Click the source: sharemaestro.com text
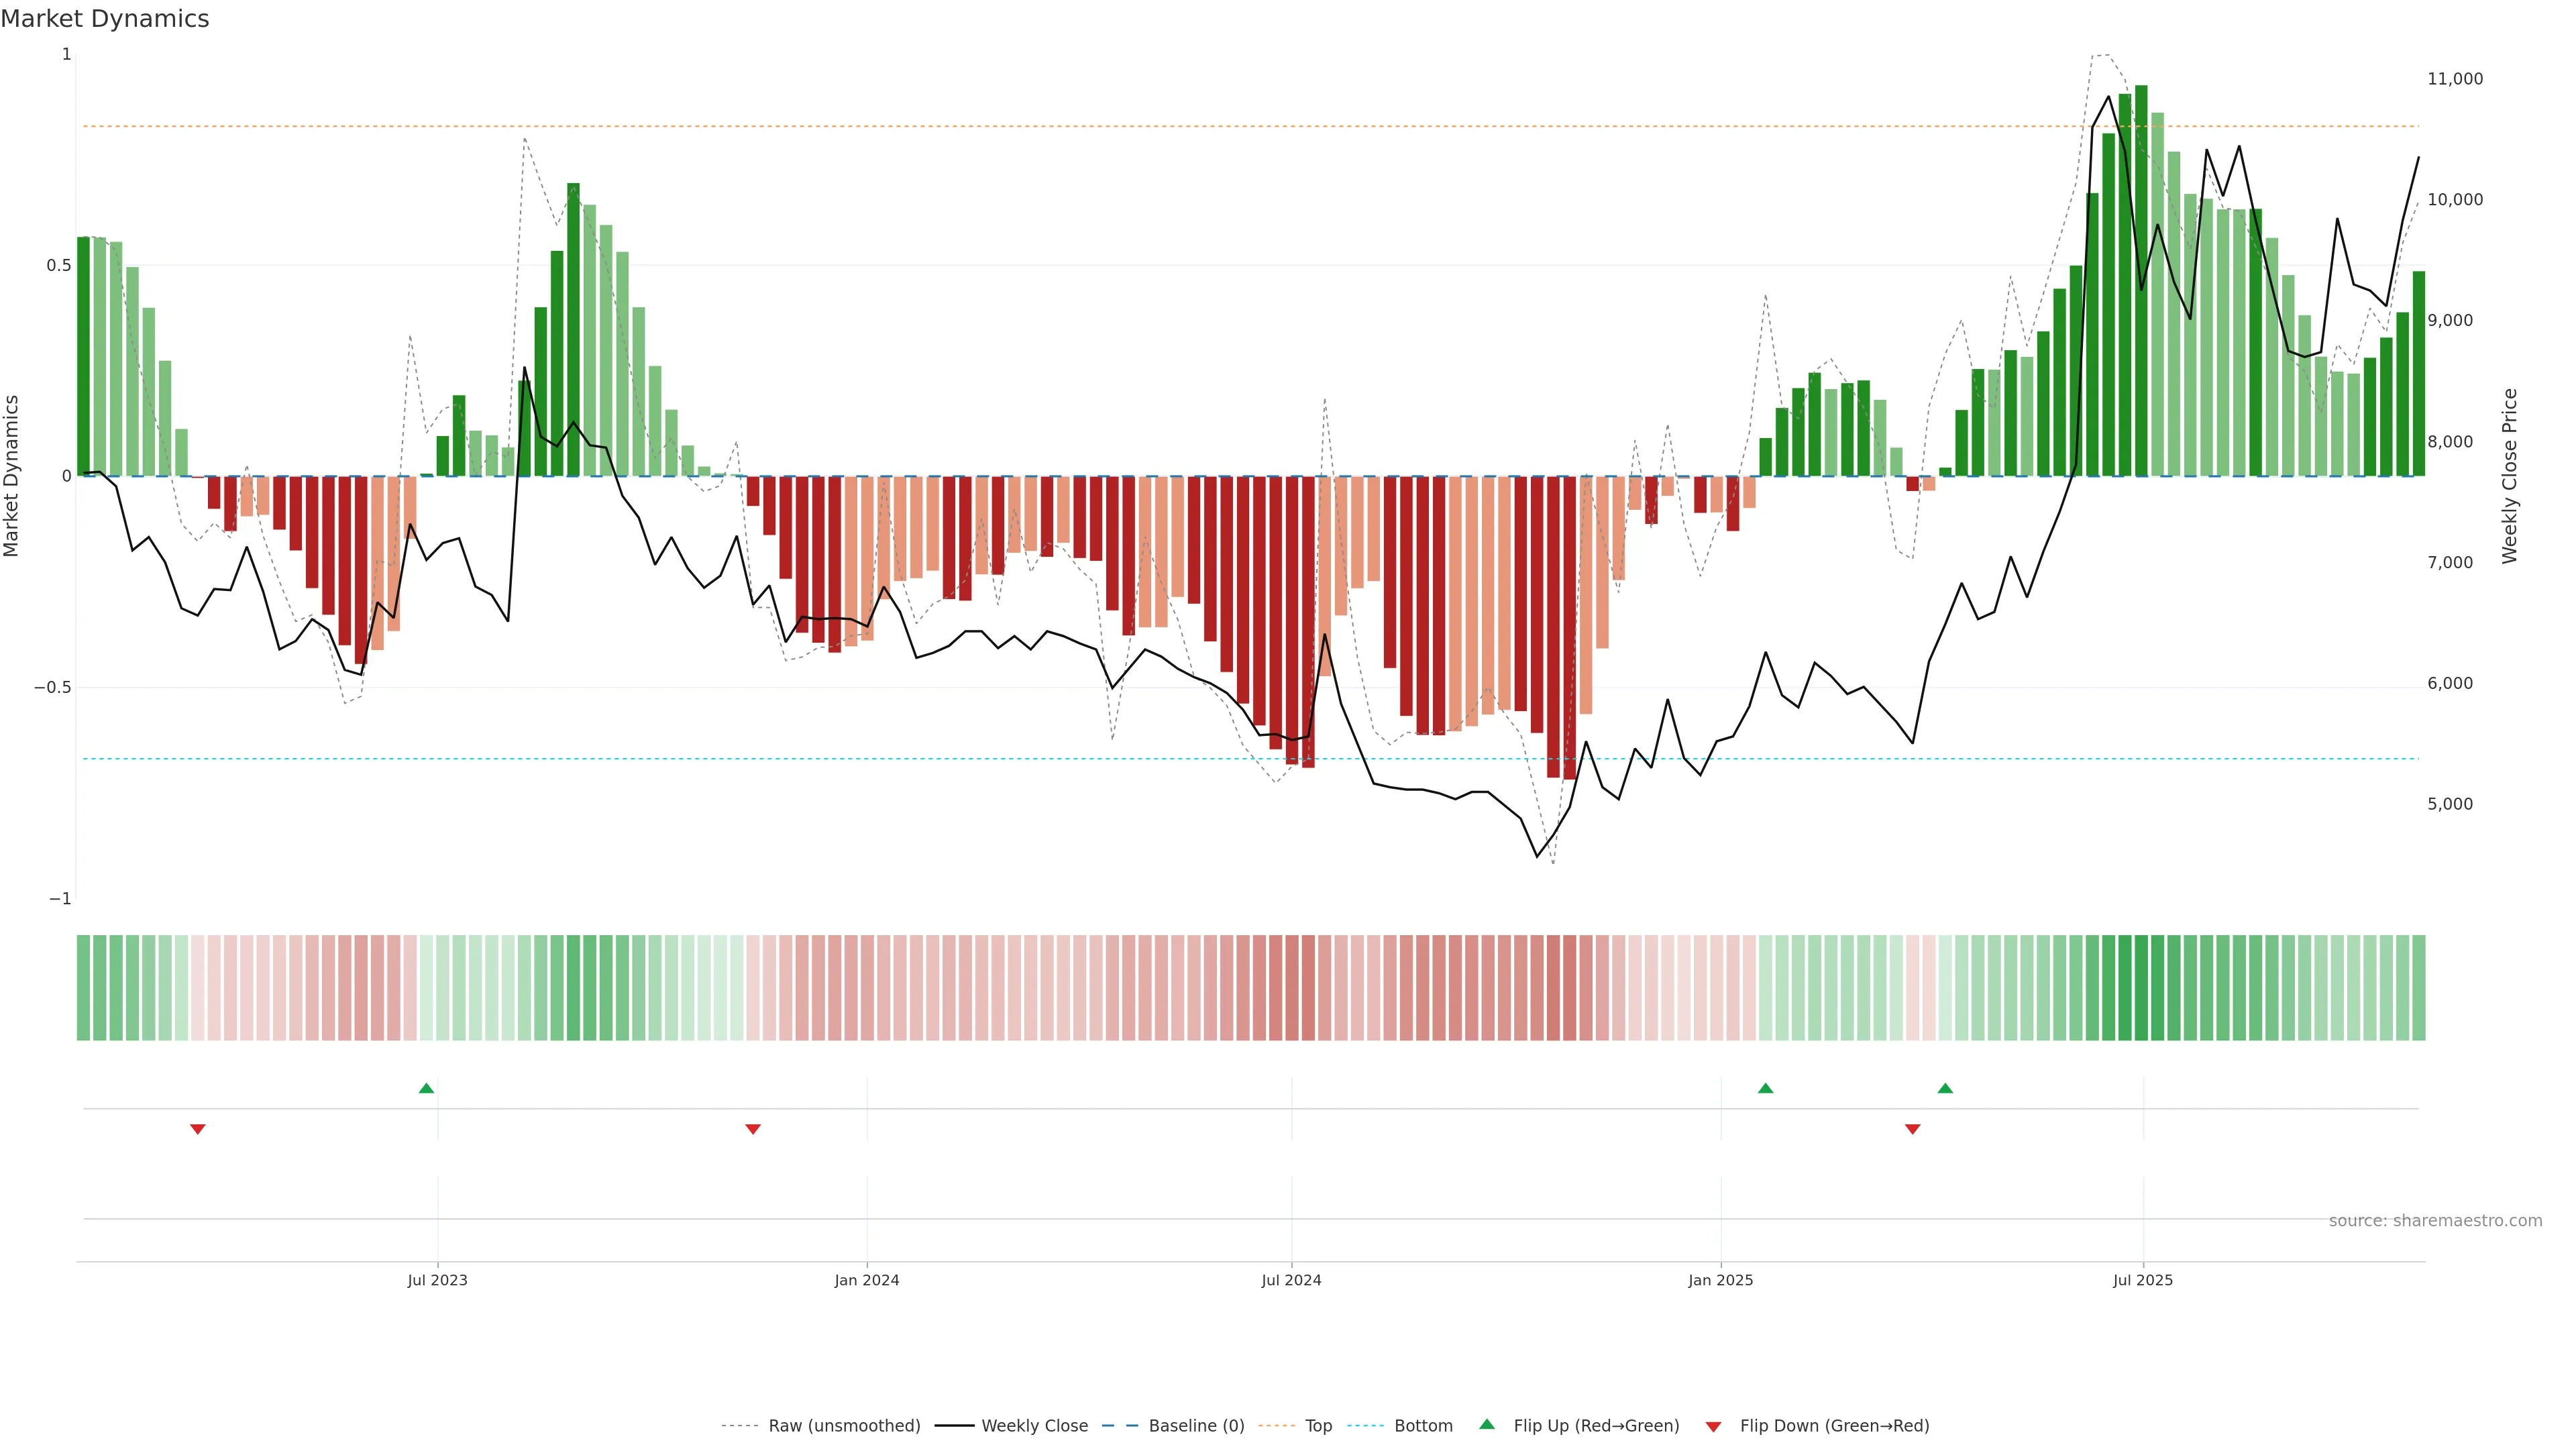Image resolution: width=2576 pixels, height=1449 pixels. 2435,1220
